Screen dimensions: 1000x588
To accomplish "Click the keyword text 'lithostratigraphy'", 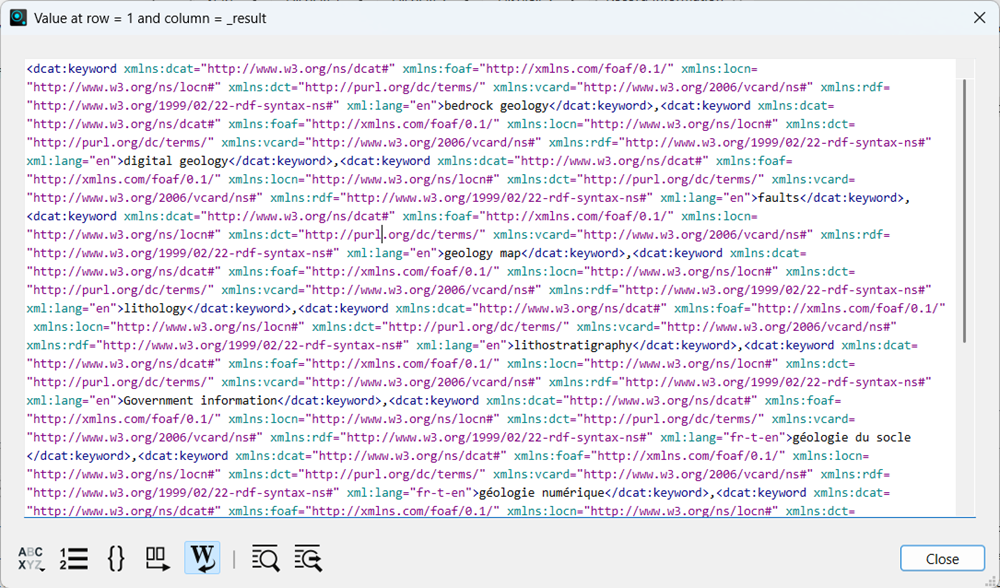I will click(573, 346).
